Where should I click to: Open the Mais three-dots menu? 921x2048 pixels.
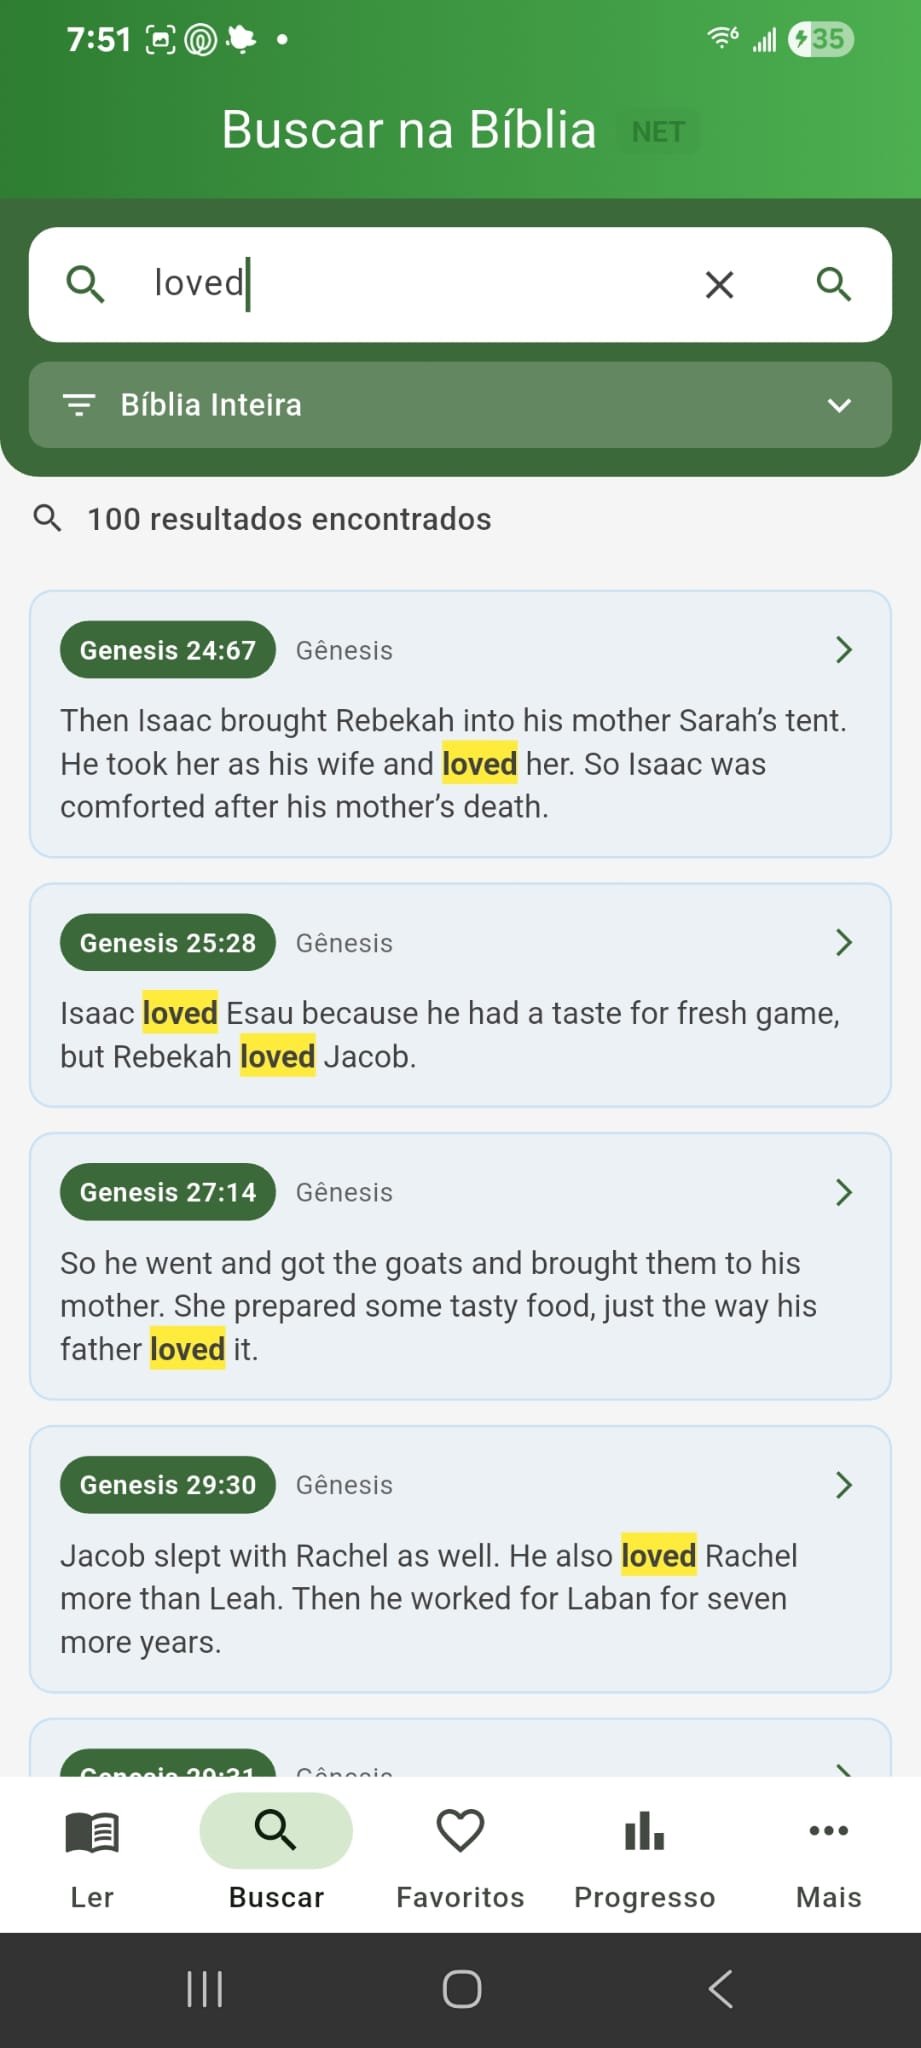[828, 1832]
